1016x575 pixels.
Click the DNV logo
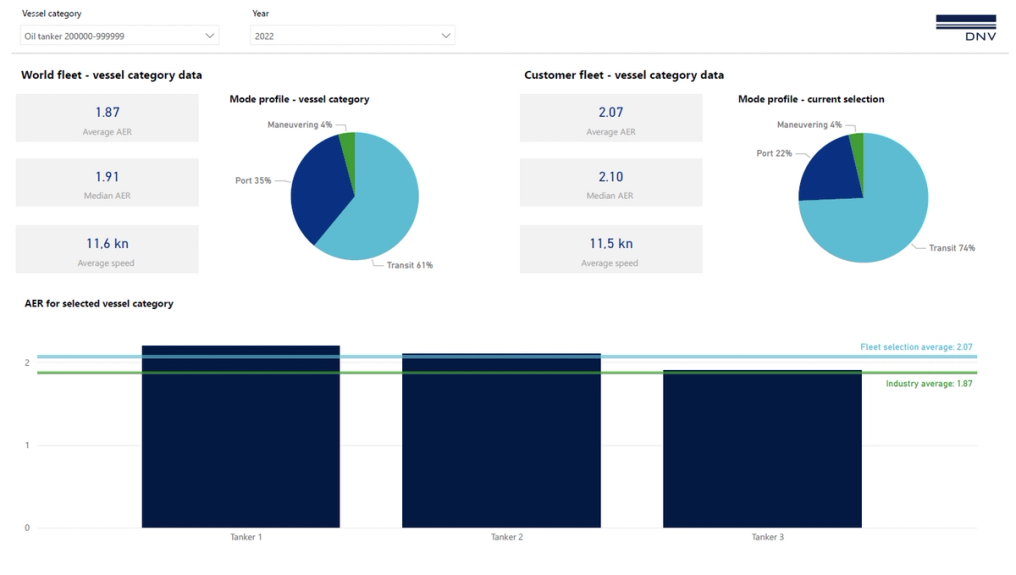coord(965,28)
